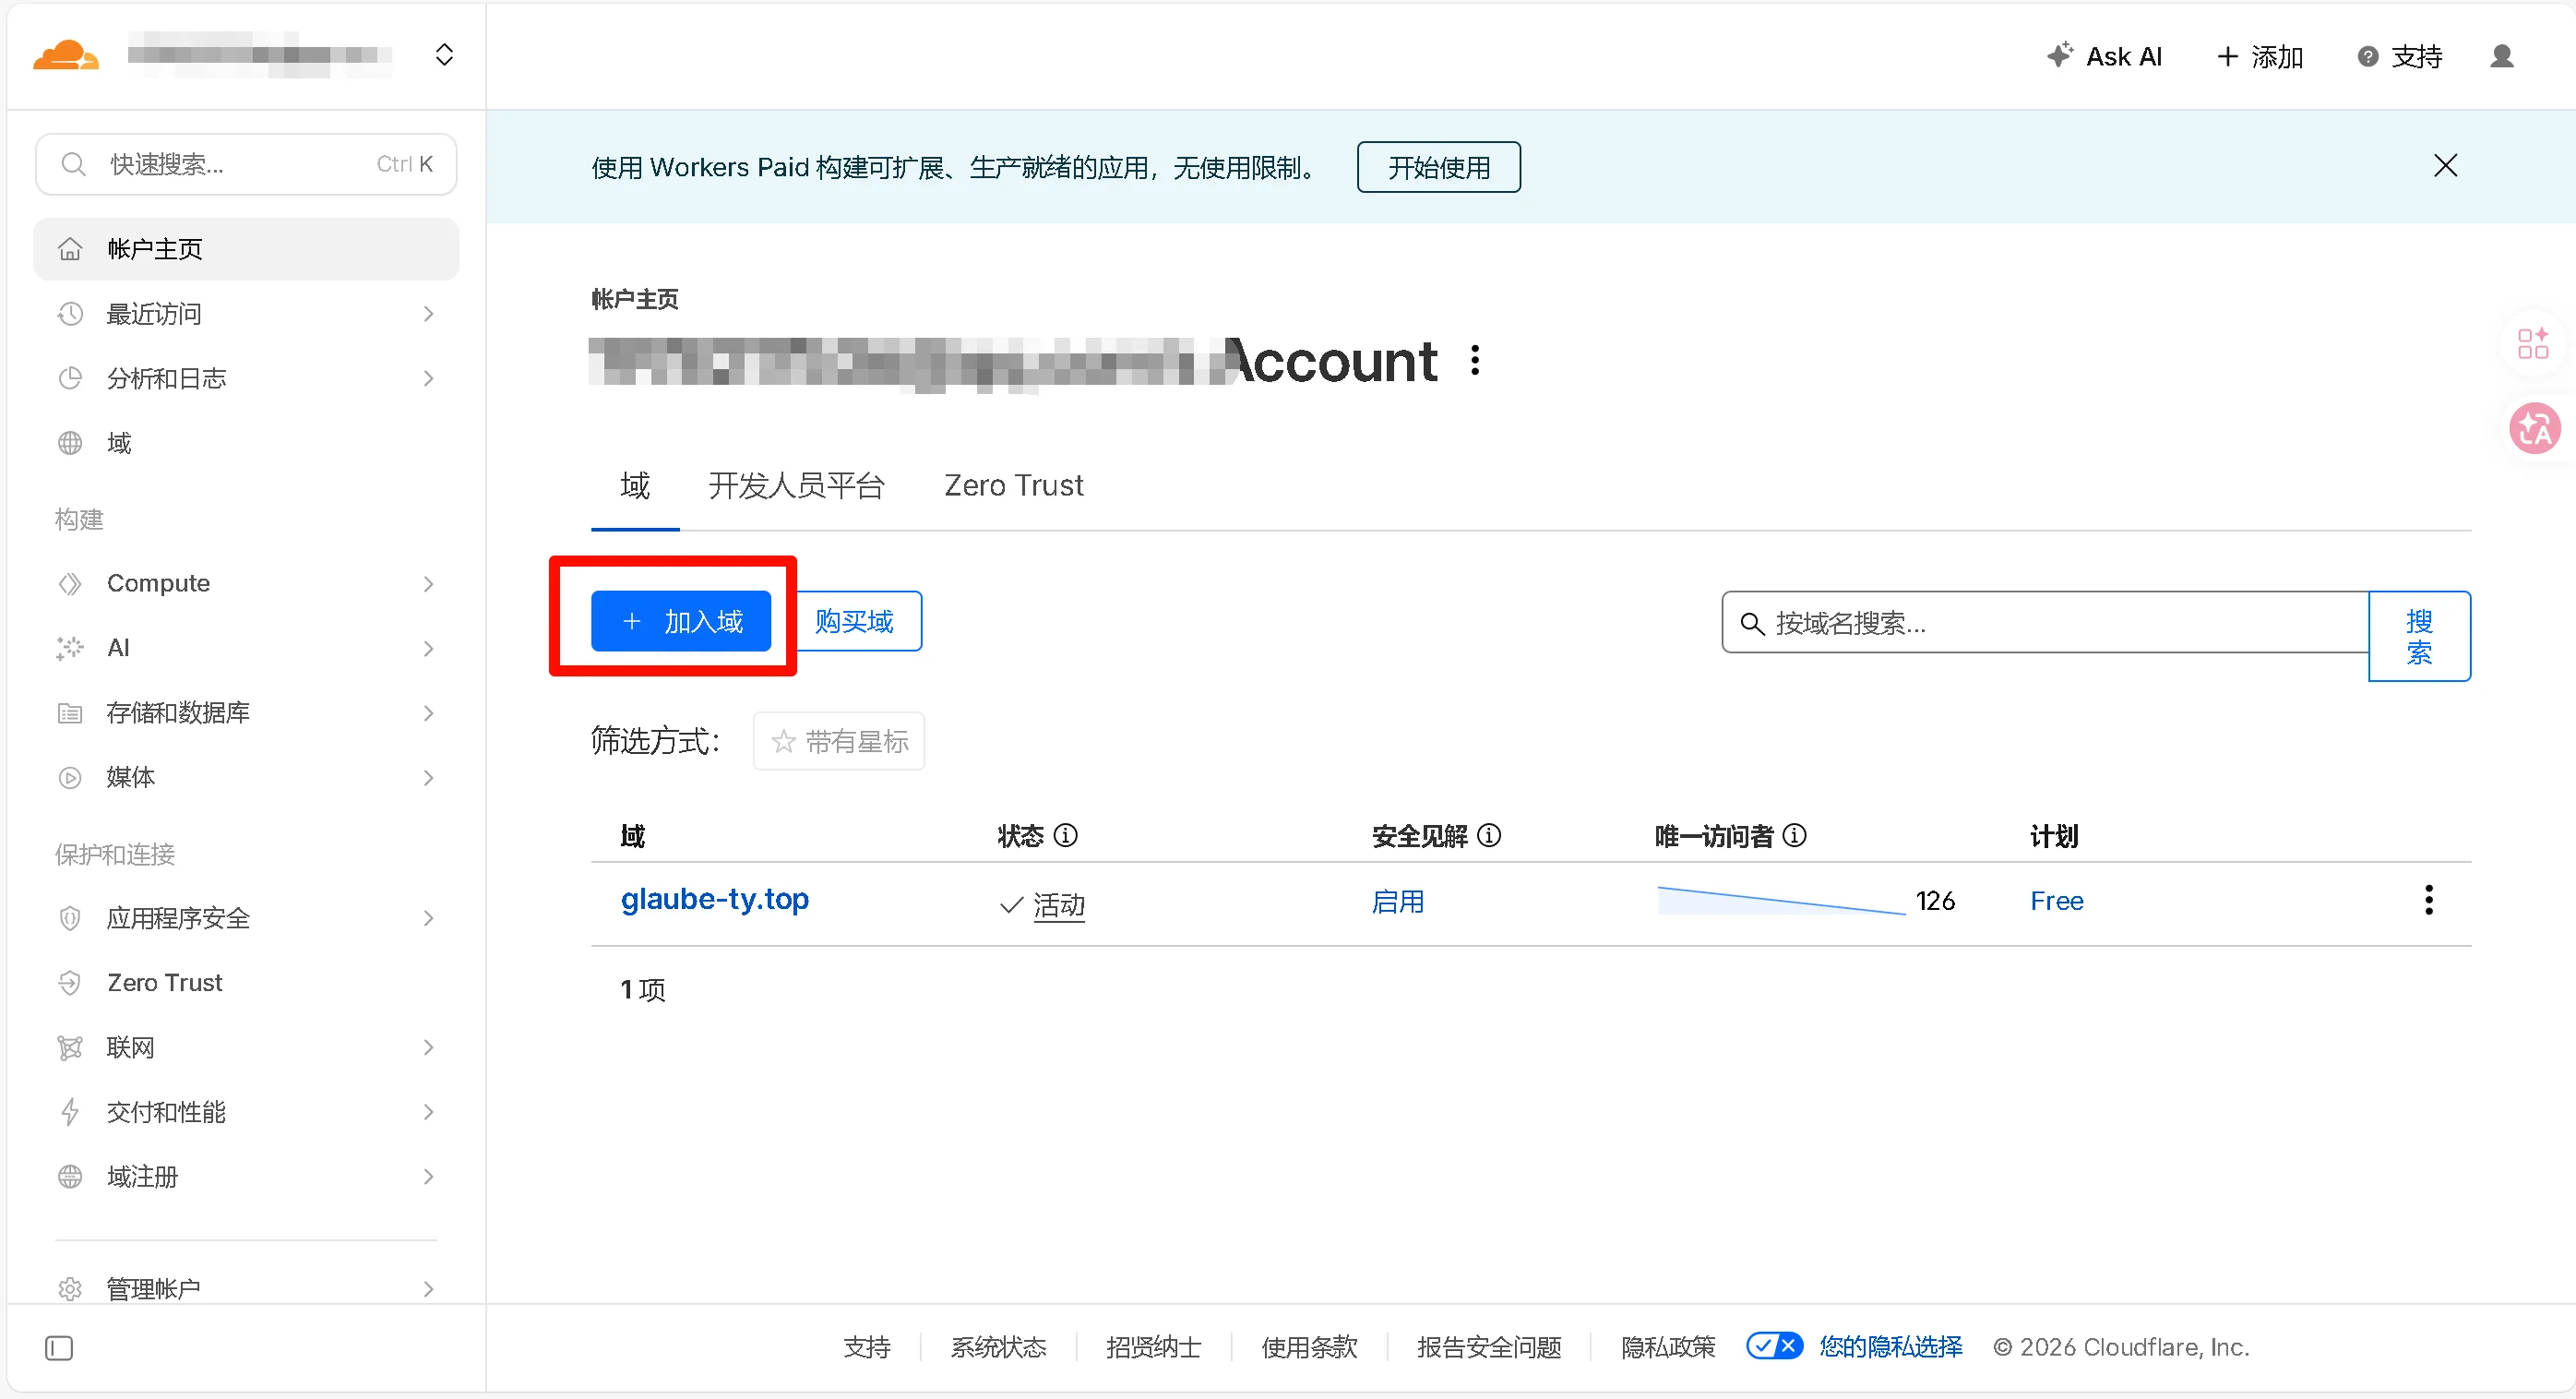This screenshot has width=2576, height=1399.
Task: Click the 交付和性能 lightning icon
Action: 70,1112
